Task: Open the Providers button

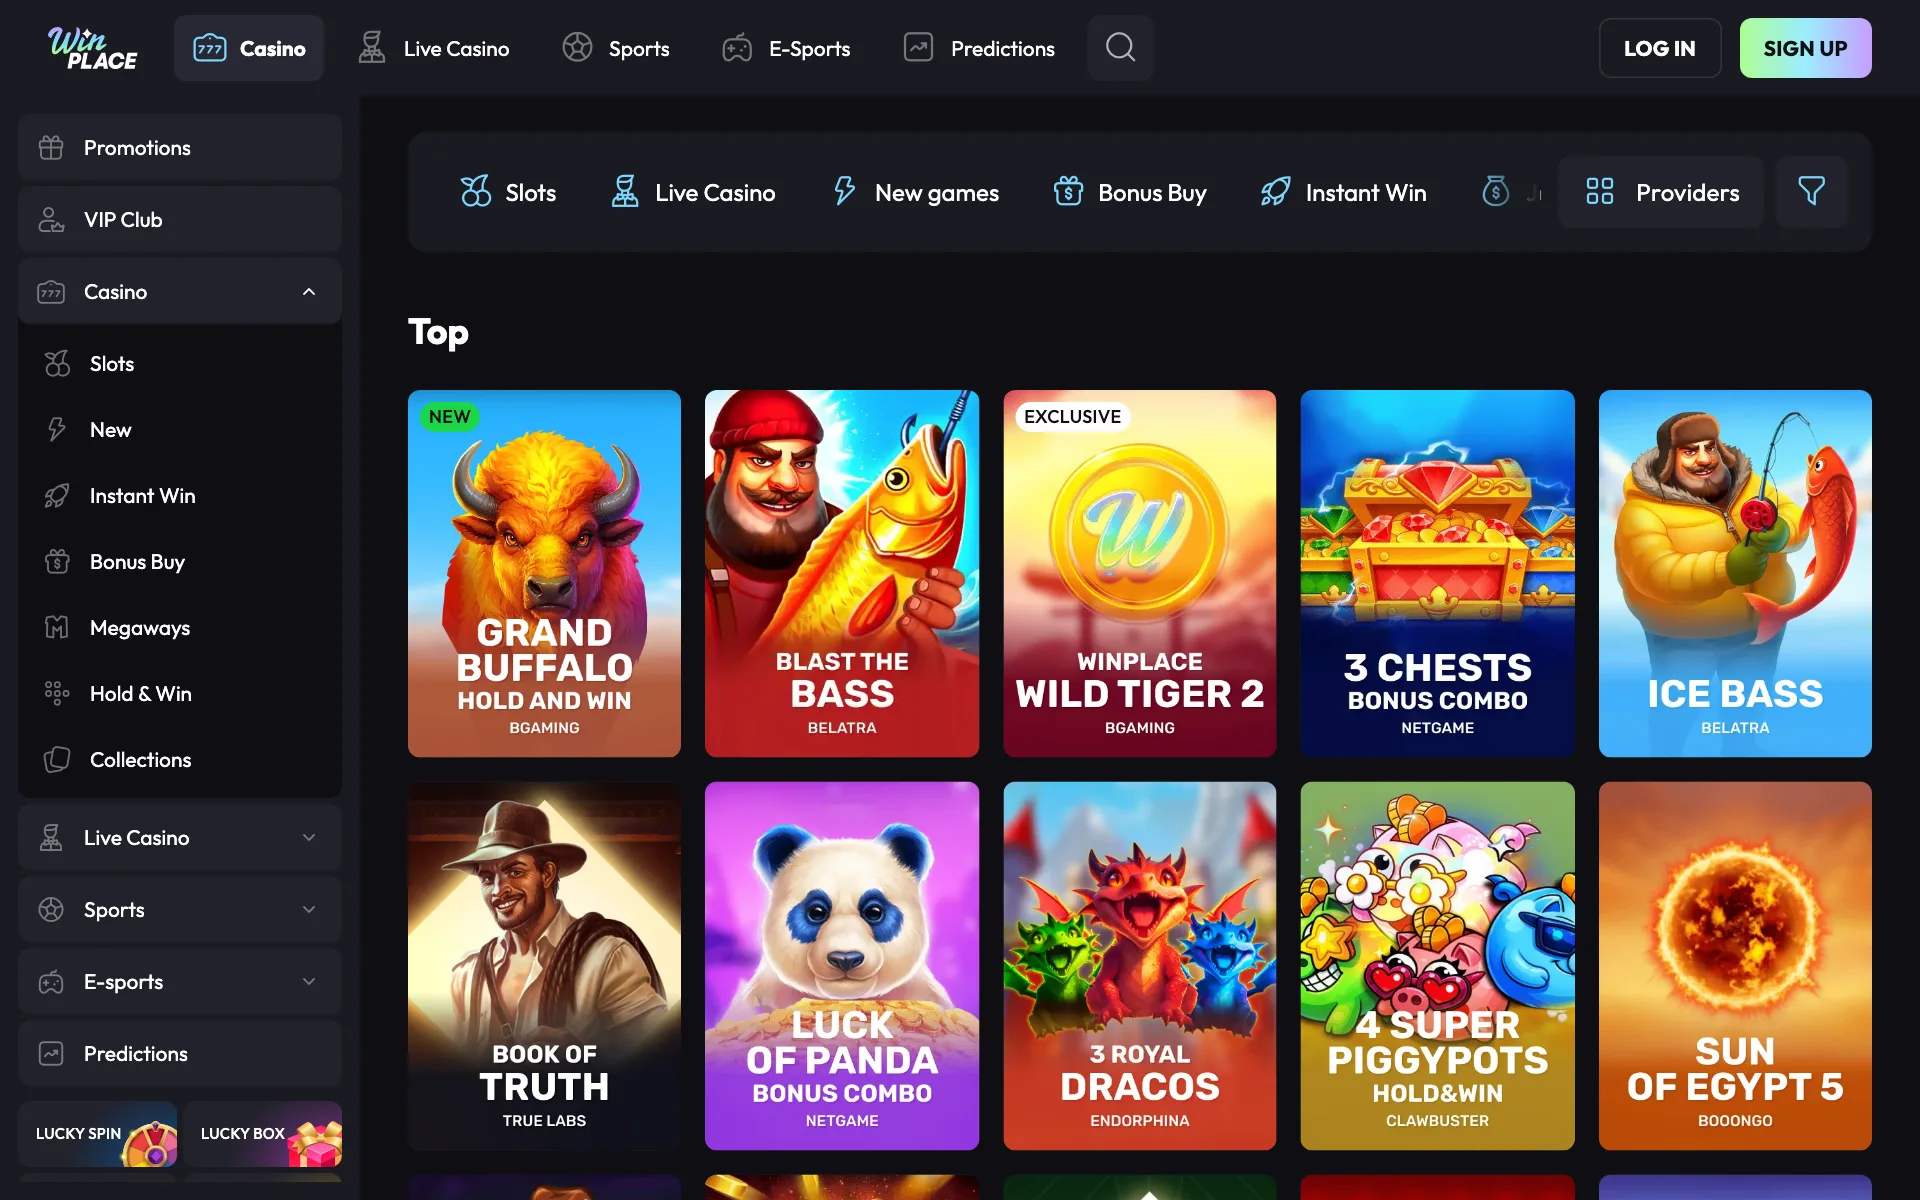Action: (x=1661, y=192)
